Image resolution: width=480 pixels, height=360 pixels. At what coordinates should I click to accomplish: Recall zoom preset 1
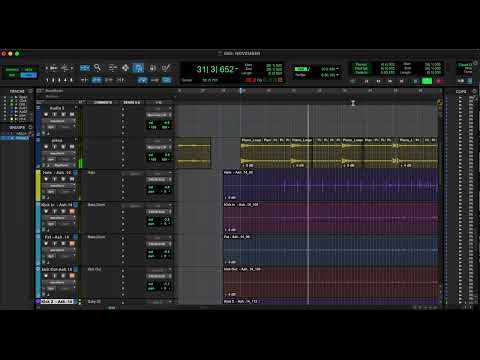47,80
